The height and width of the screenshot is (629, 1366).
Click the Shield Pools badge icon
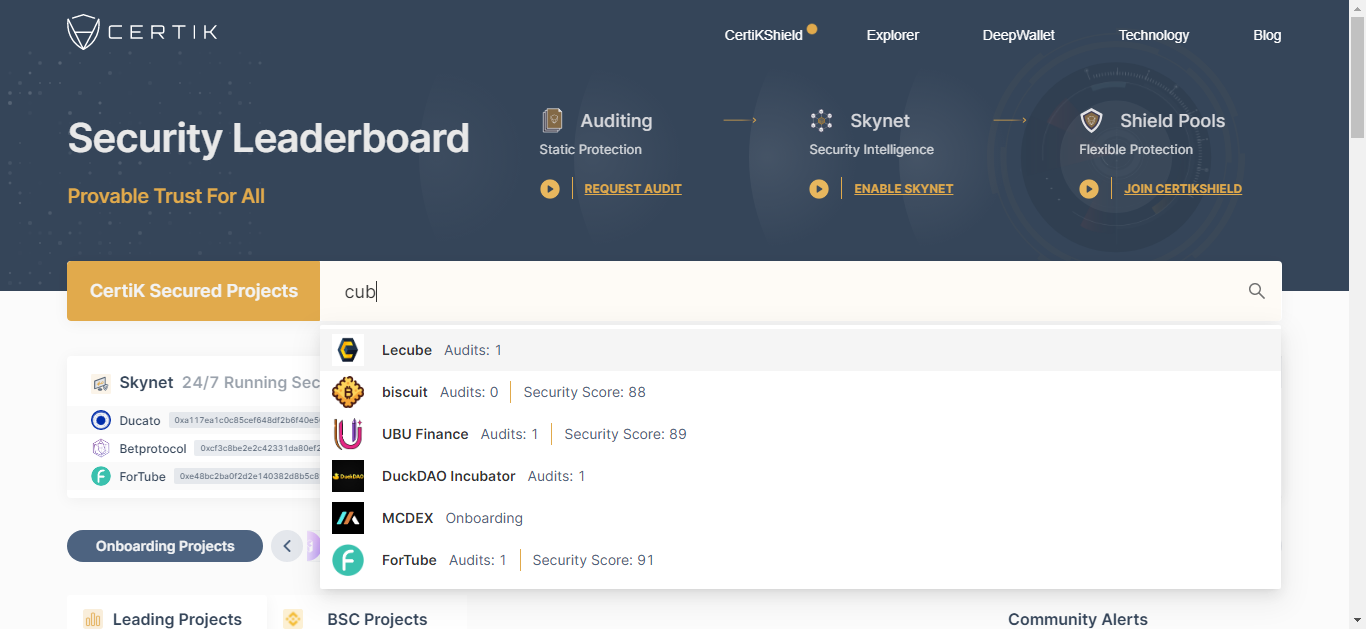point(1092,121)
